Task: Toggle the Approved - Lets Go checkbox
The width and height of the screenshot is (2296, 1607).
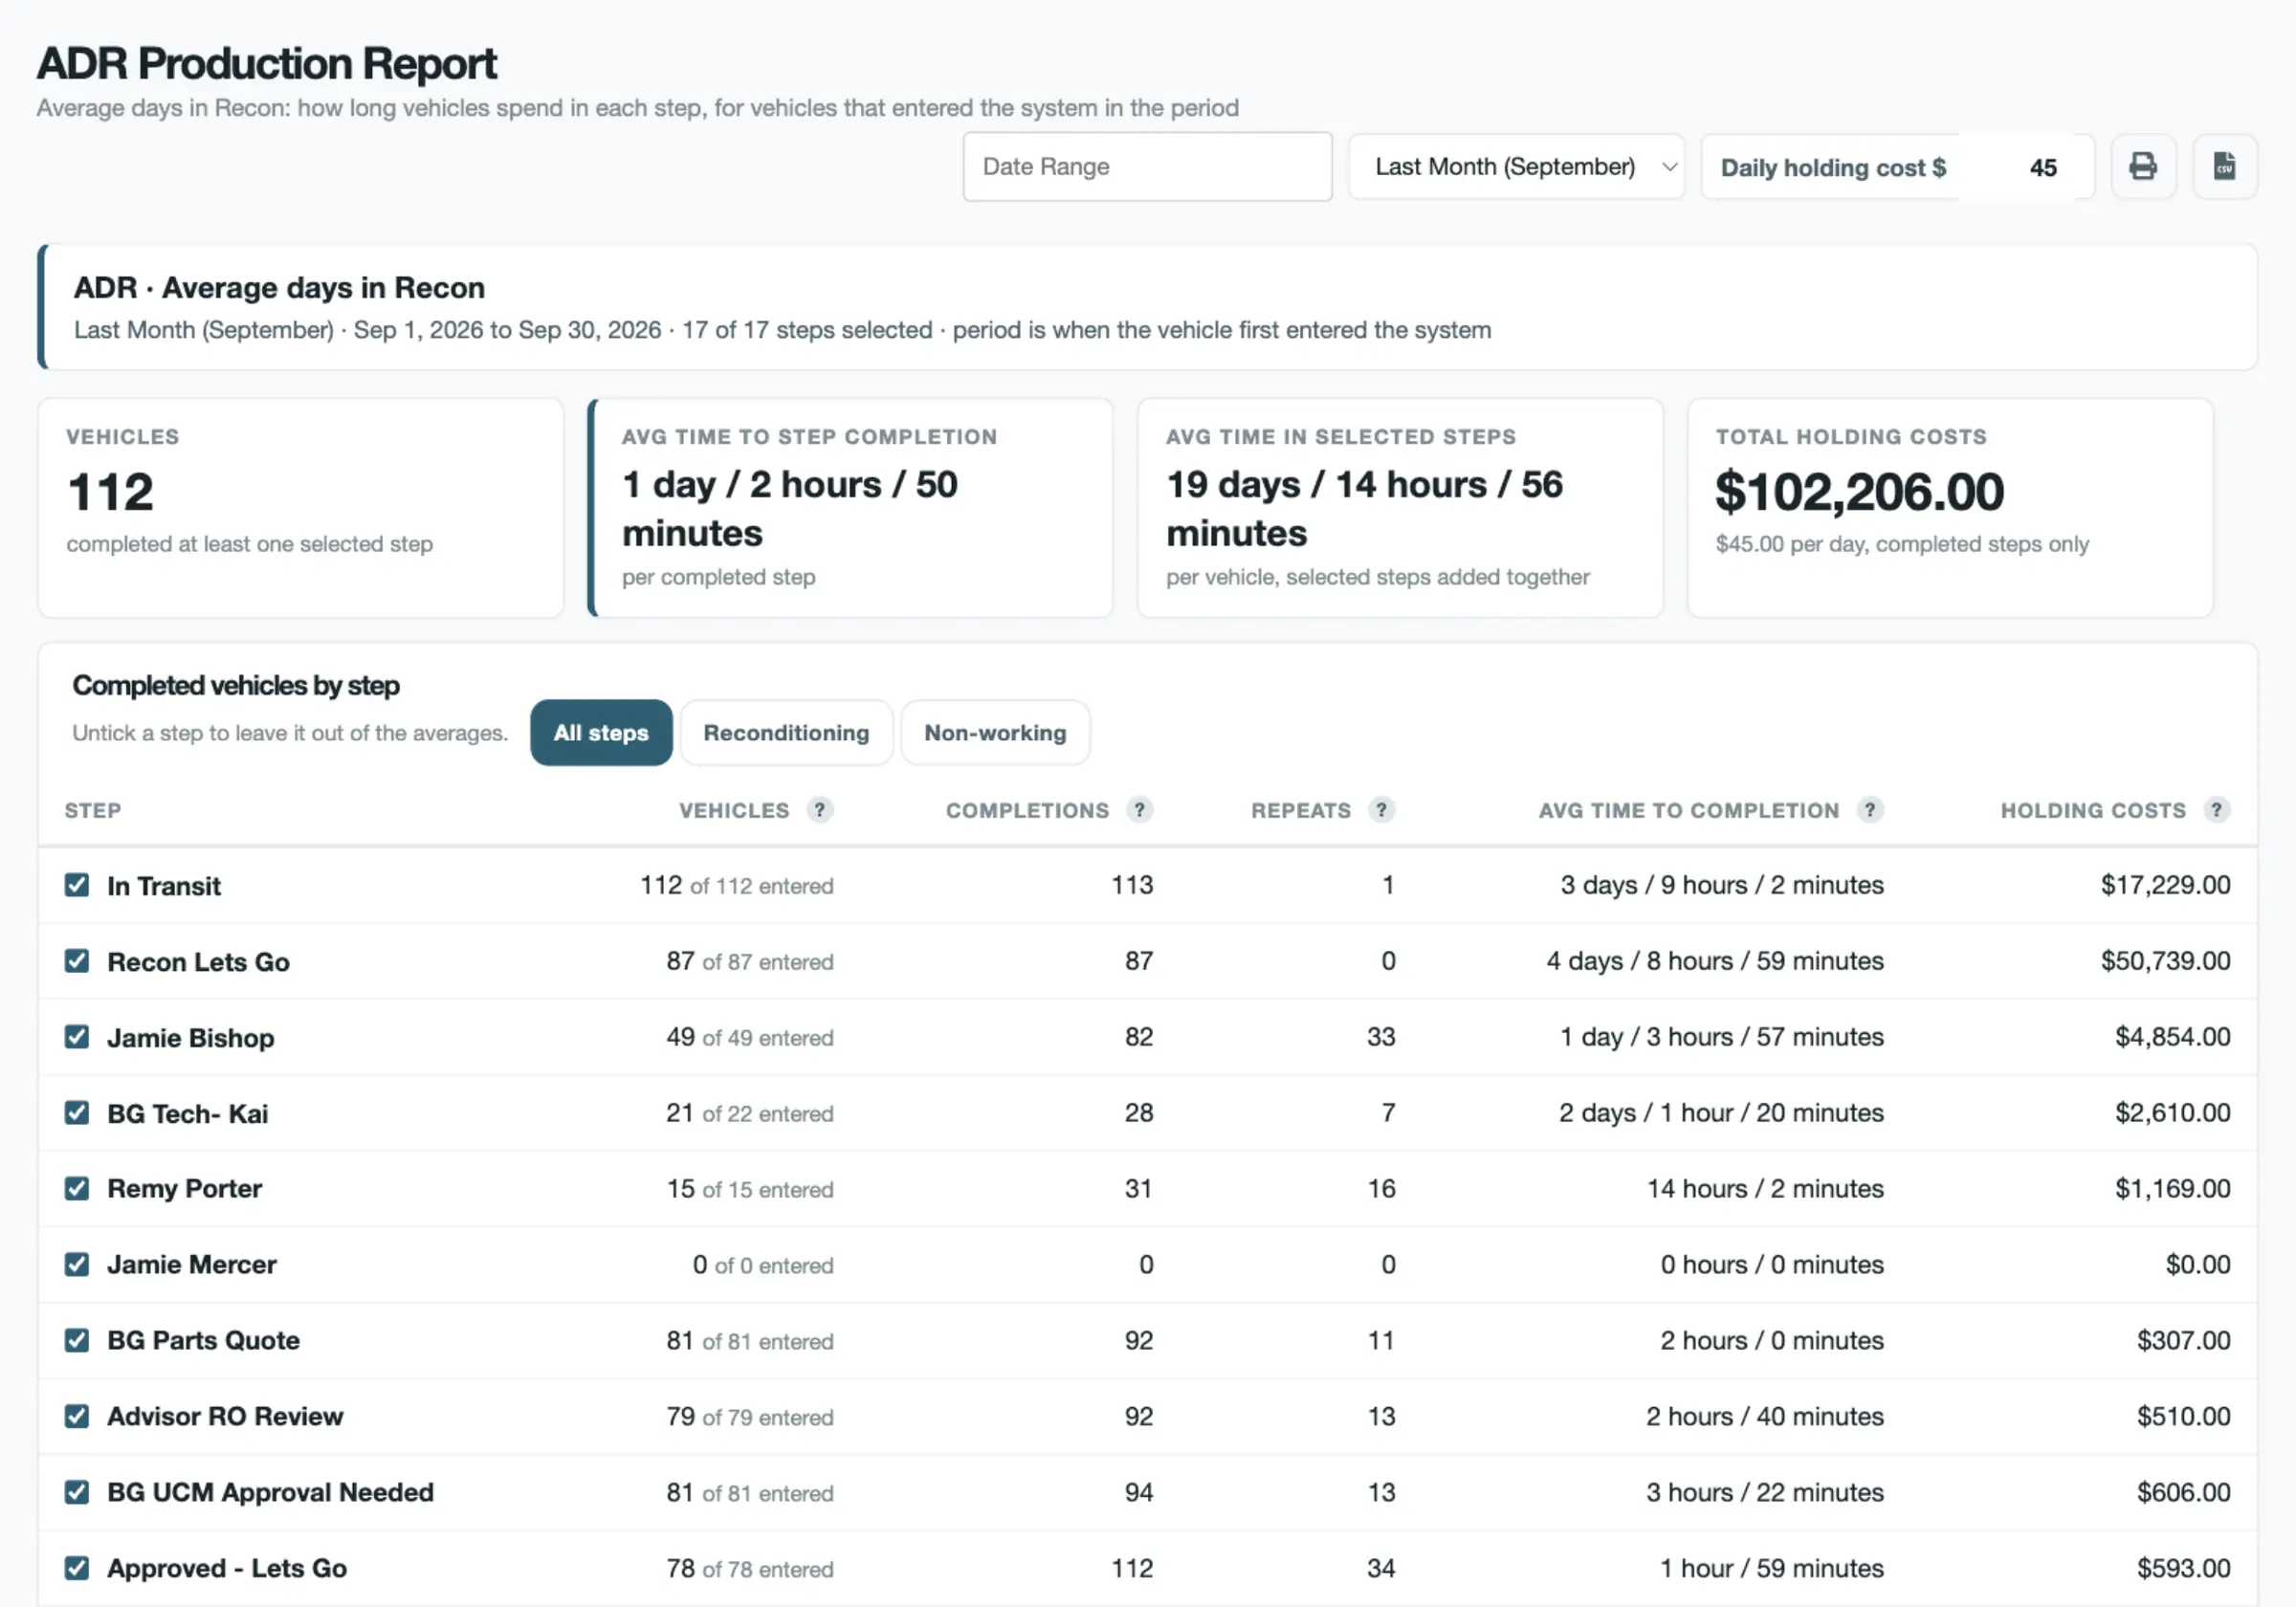Action: click(77, 1568)
